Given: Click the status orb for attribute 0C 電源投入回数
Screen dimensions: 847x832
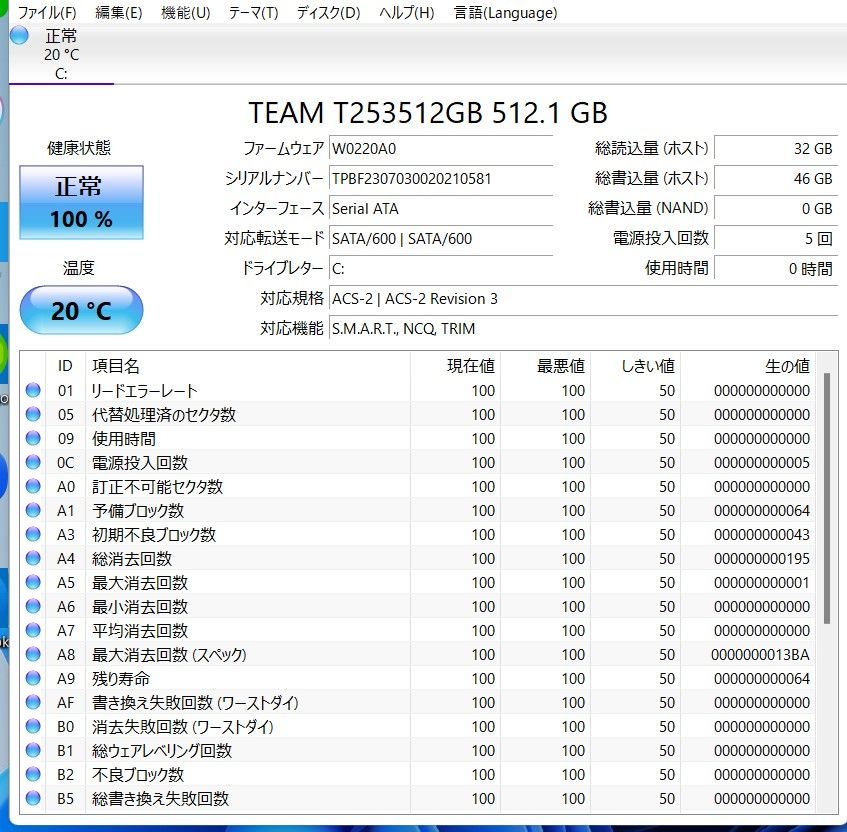Looking at the screenshot, I should click(x=33, y=462).
